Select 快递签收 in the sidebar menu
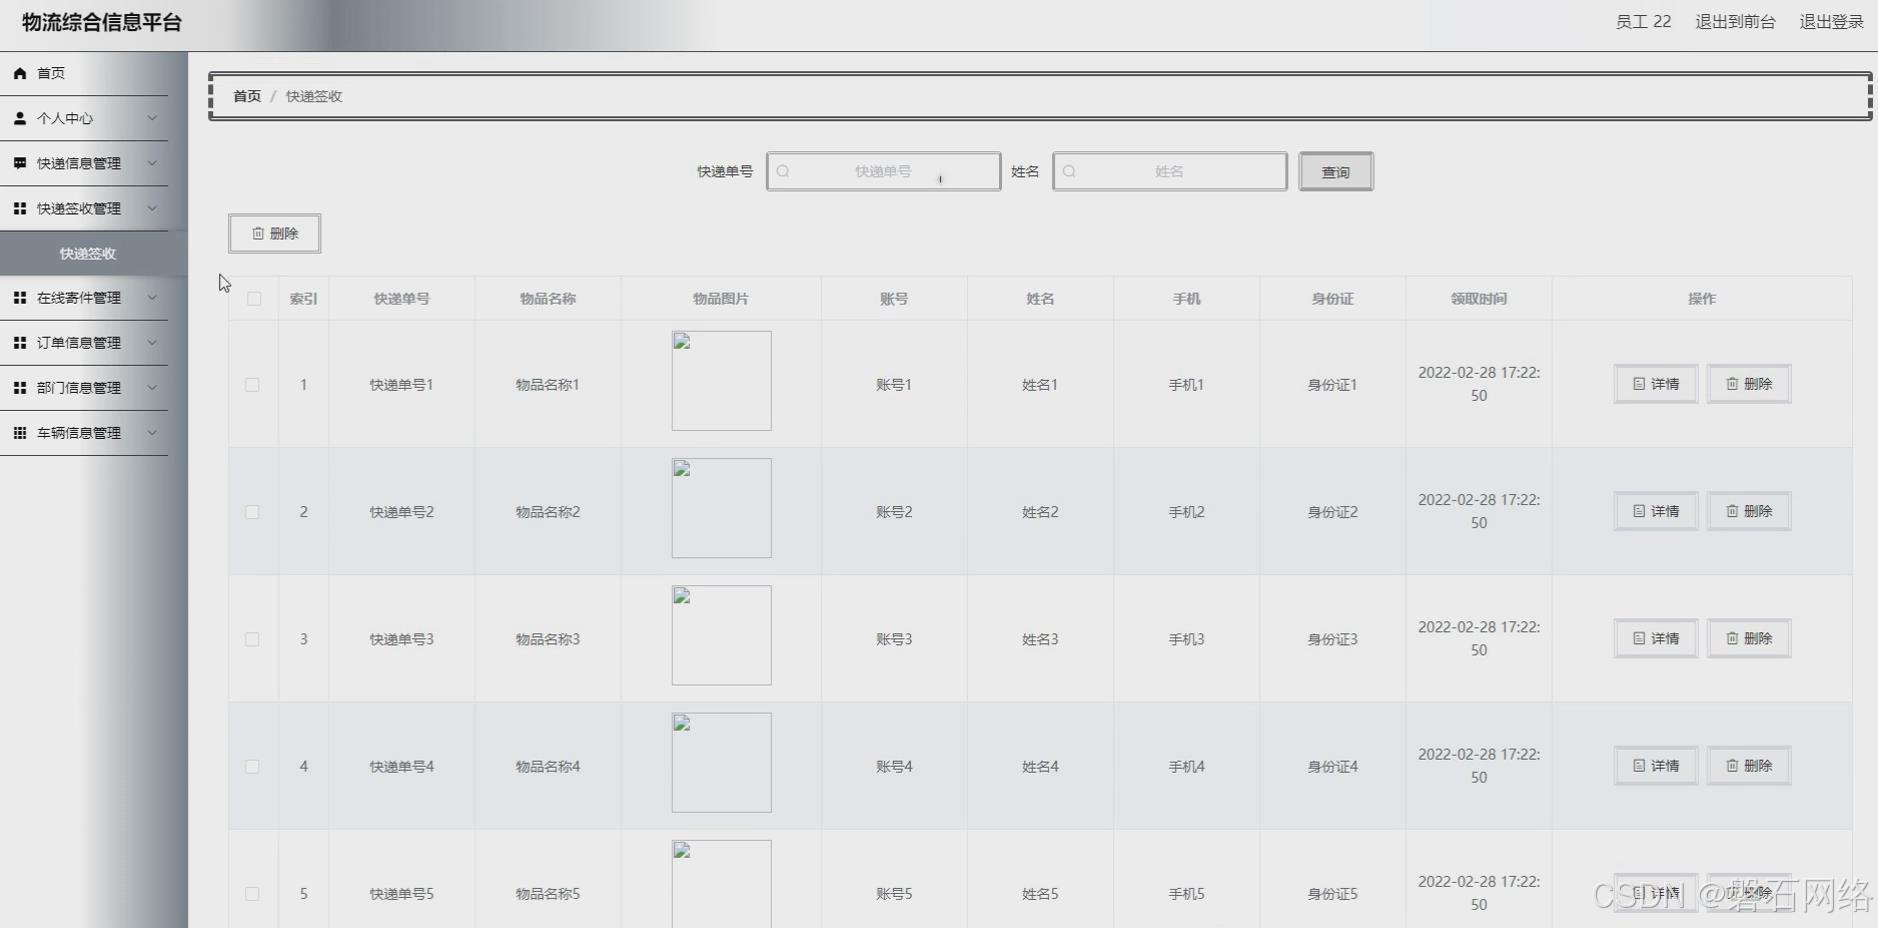The height and width of the screenshot is (928, 1878). (87, 253)
